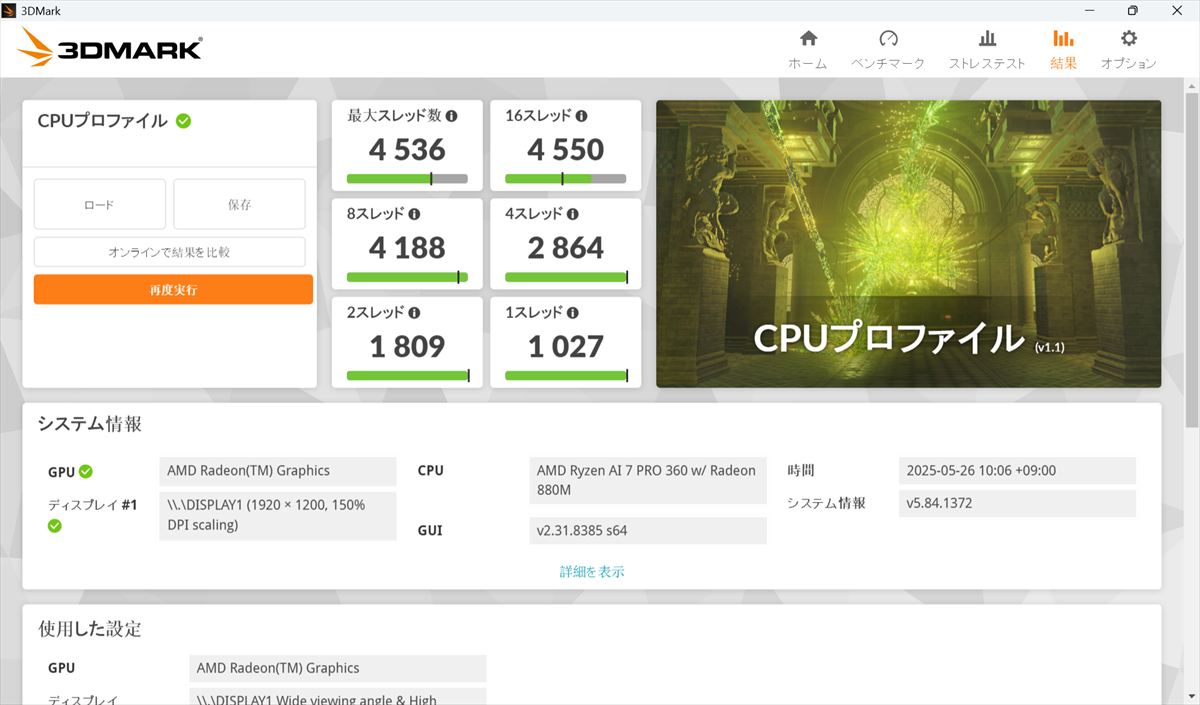Show info for 8スレッド score
This screenshot has width=1200, height=705.
point(414,214)
